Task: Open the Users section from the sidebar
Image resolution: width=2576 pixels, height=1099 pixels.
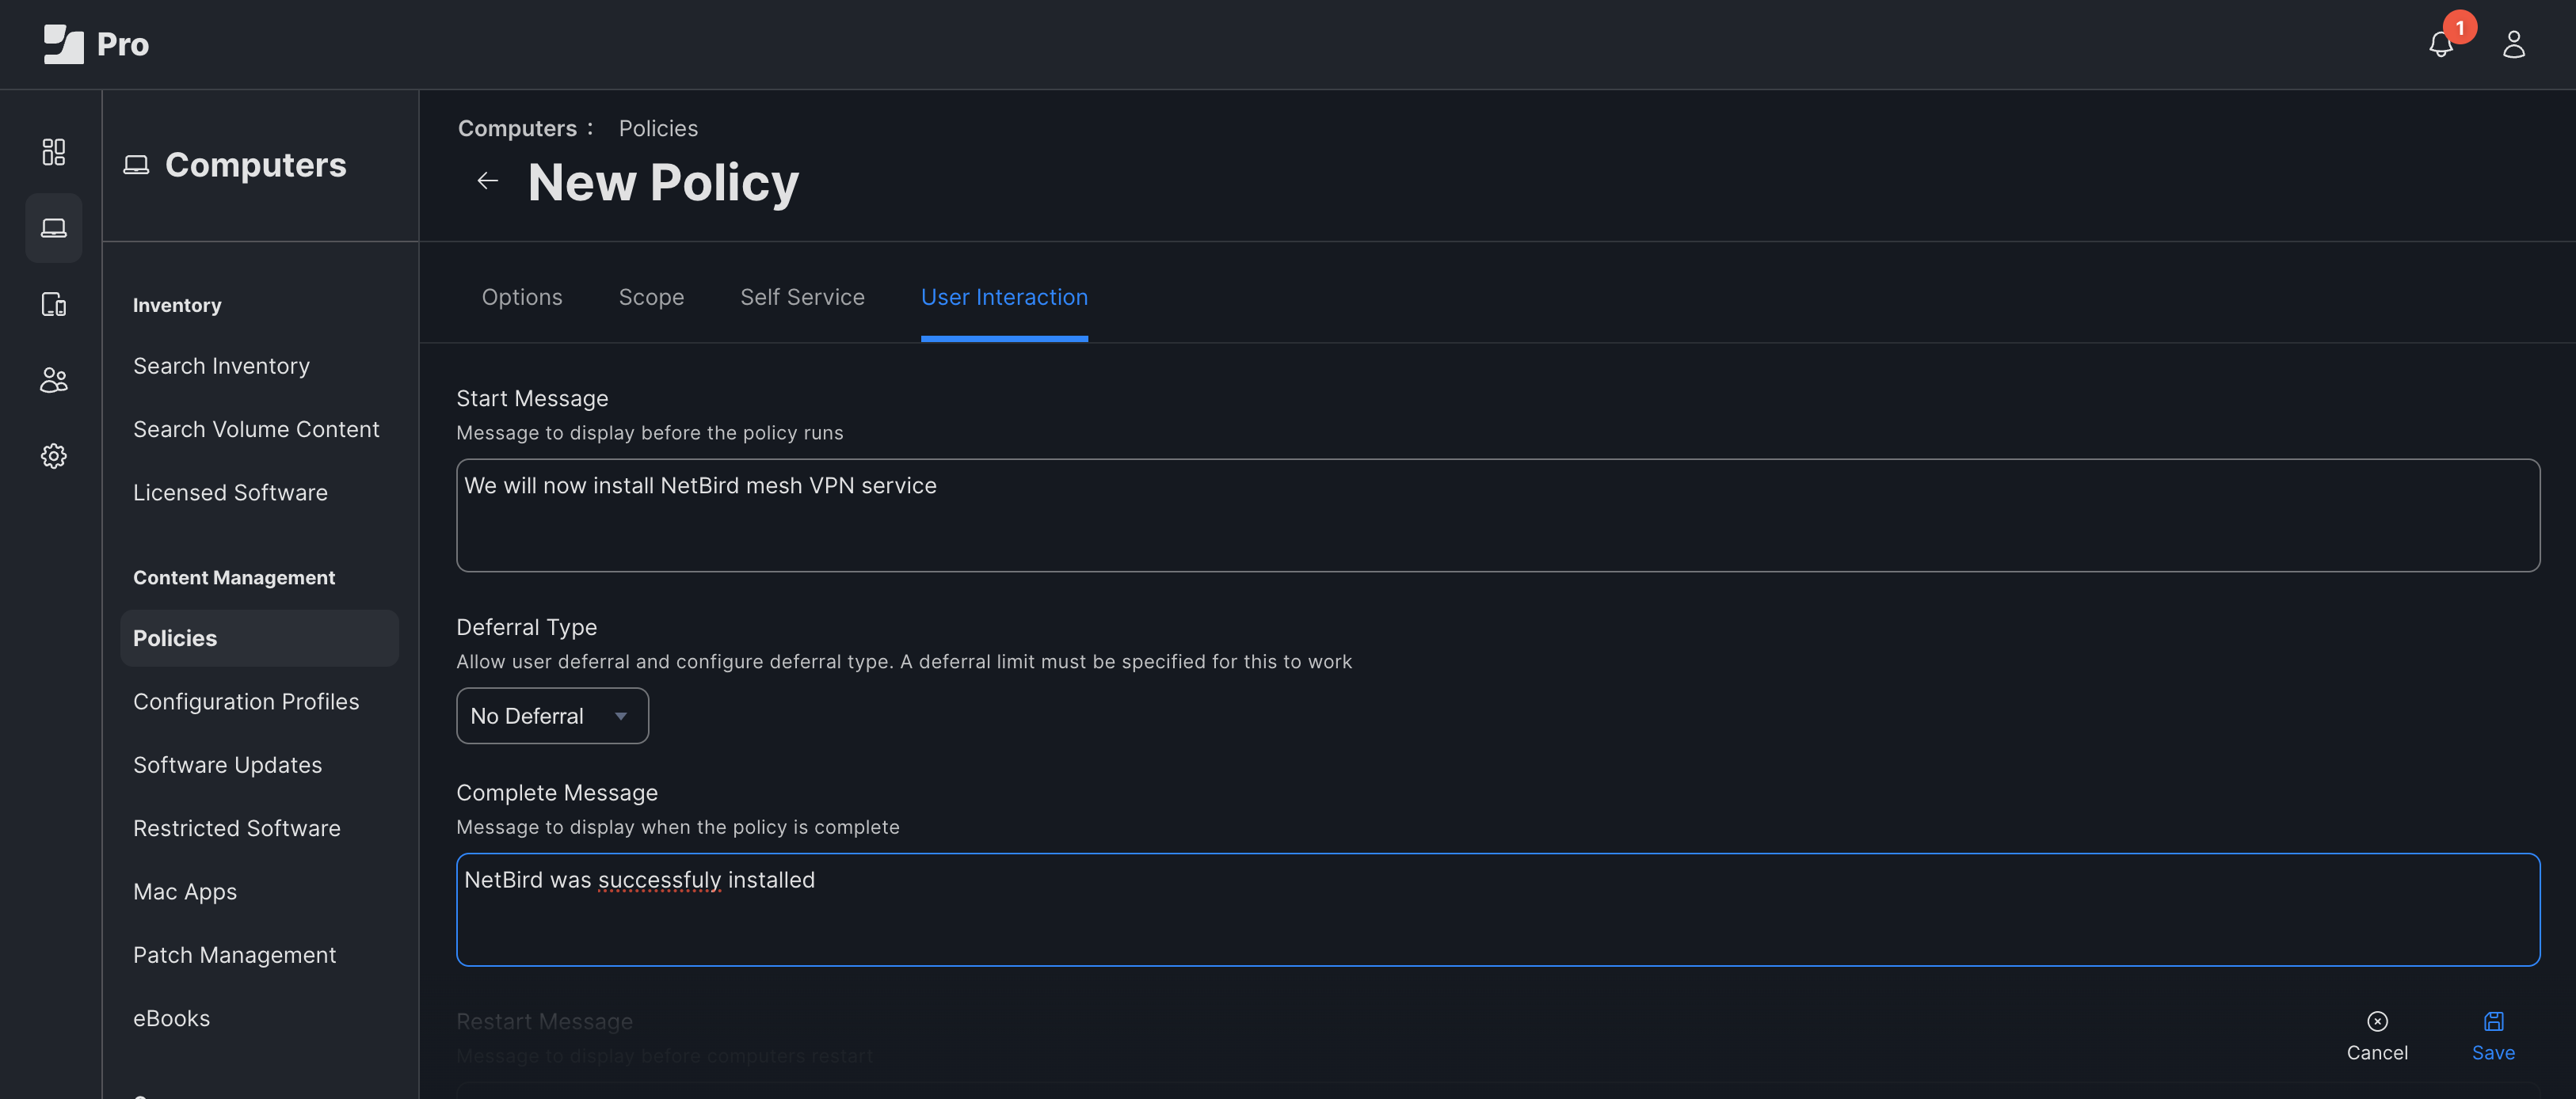Action: pyautogui.click(x=53, y=380)
